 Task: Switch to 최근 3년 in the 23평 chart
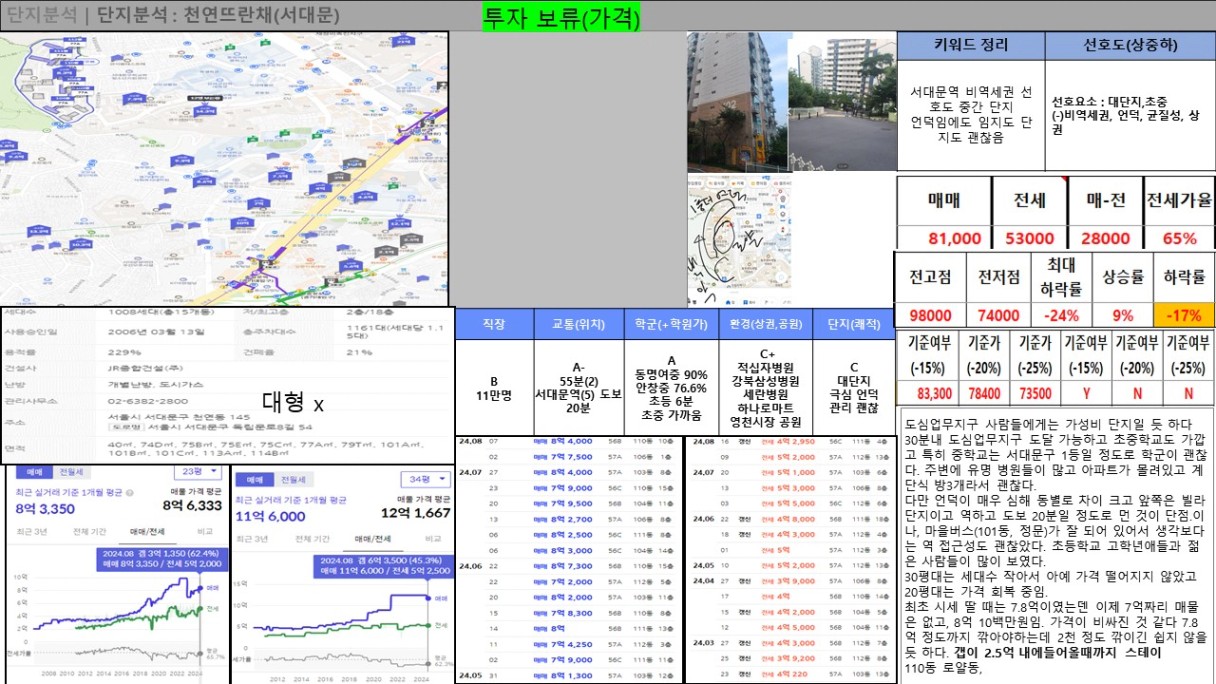coord(32,532)
